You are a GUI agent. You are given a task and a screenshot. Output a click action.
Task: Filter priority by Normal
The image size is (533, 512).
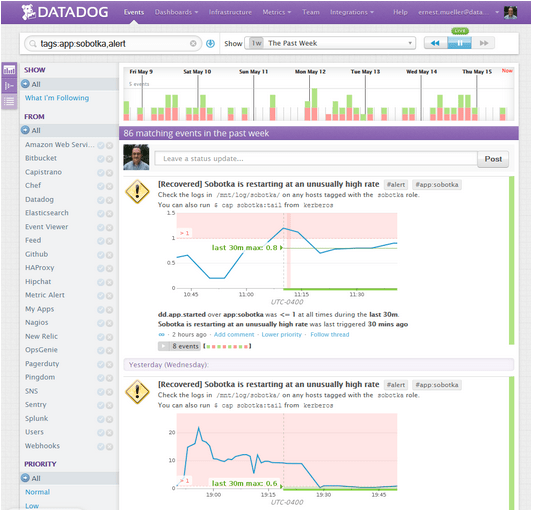37,492
